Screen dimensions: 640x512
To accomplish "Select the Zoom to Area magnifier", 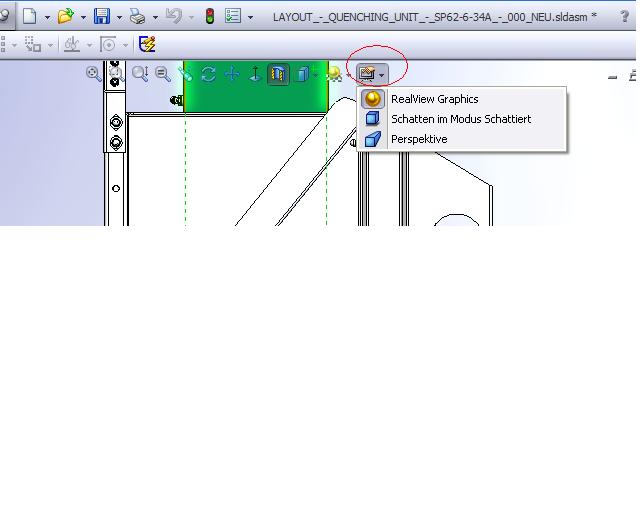I will pyautogui.click(x=117, y=74).
